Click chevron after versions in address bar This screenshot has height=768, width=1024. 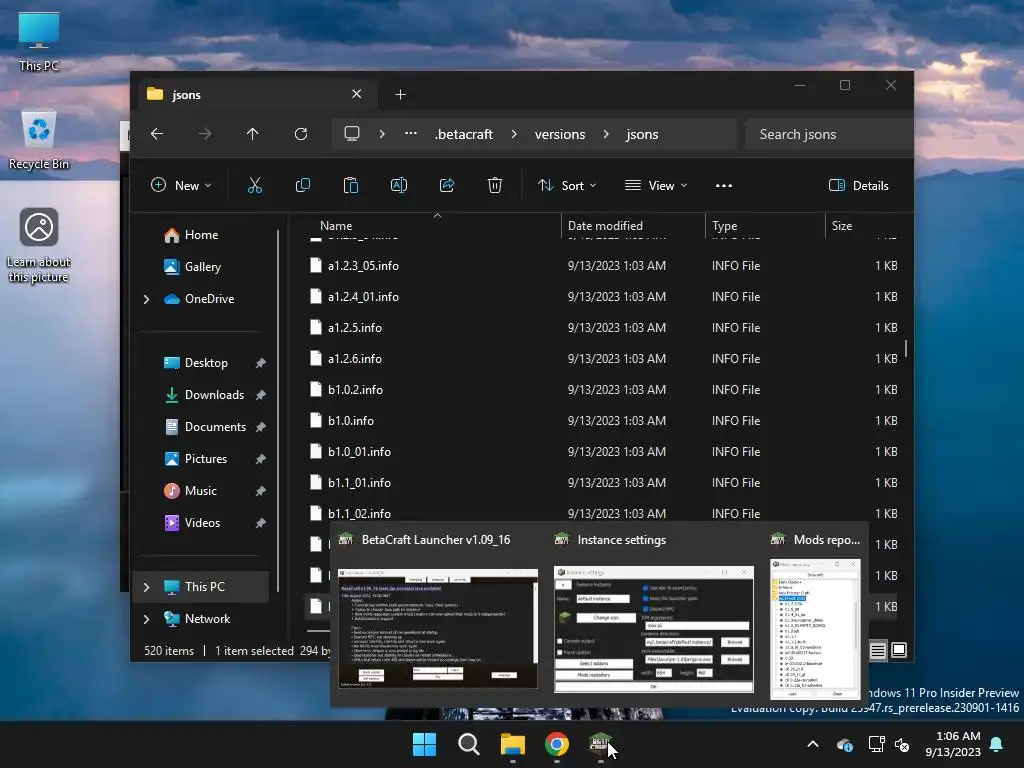[606, 134]
